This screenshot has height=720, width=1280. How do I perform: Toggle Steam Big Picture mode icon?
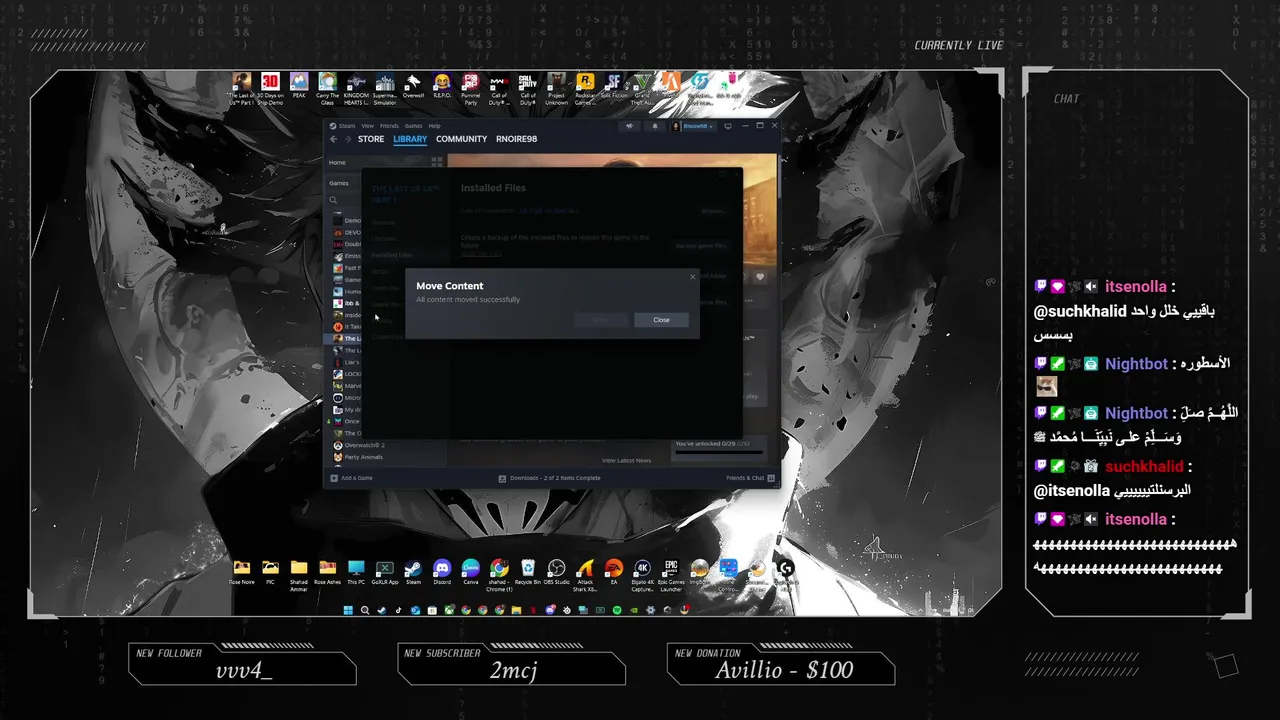728,126
